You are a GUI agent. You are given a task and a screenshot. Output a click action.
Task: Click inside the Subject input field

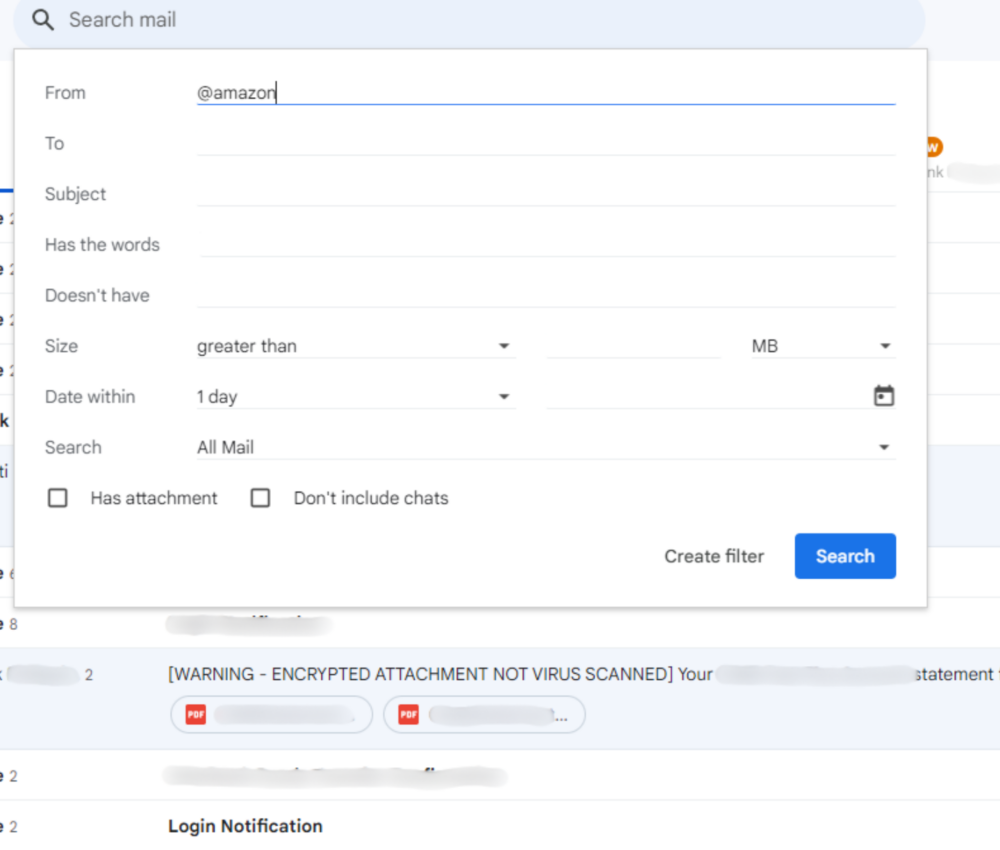[x=547, y=194]
